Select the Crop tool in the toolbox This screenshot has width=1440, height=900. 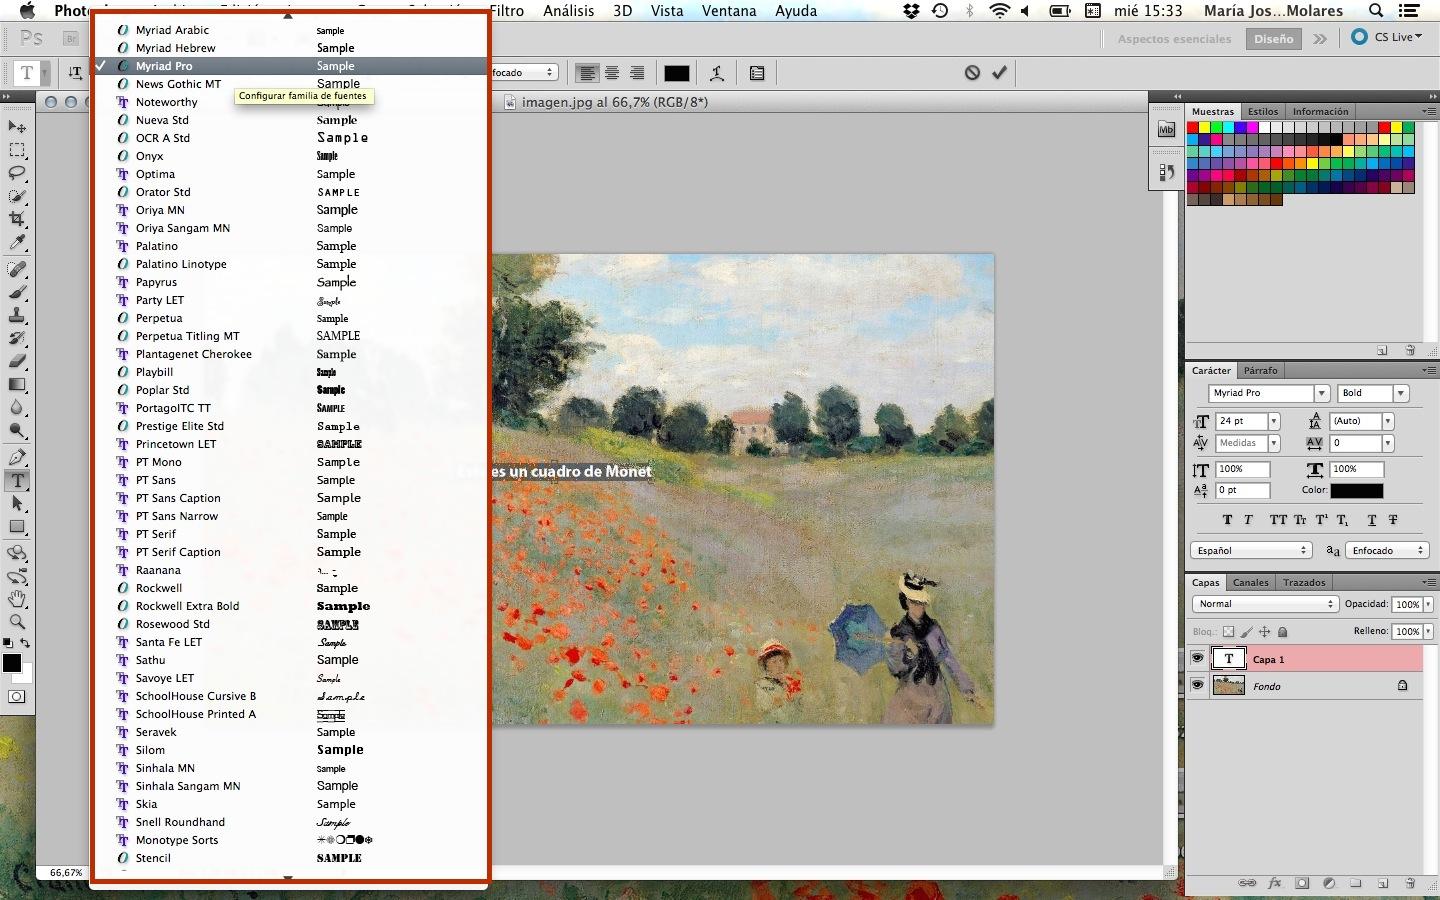point(17,219)
